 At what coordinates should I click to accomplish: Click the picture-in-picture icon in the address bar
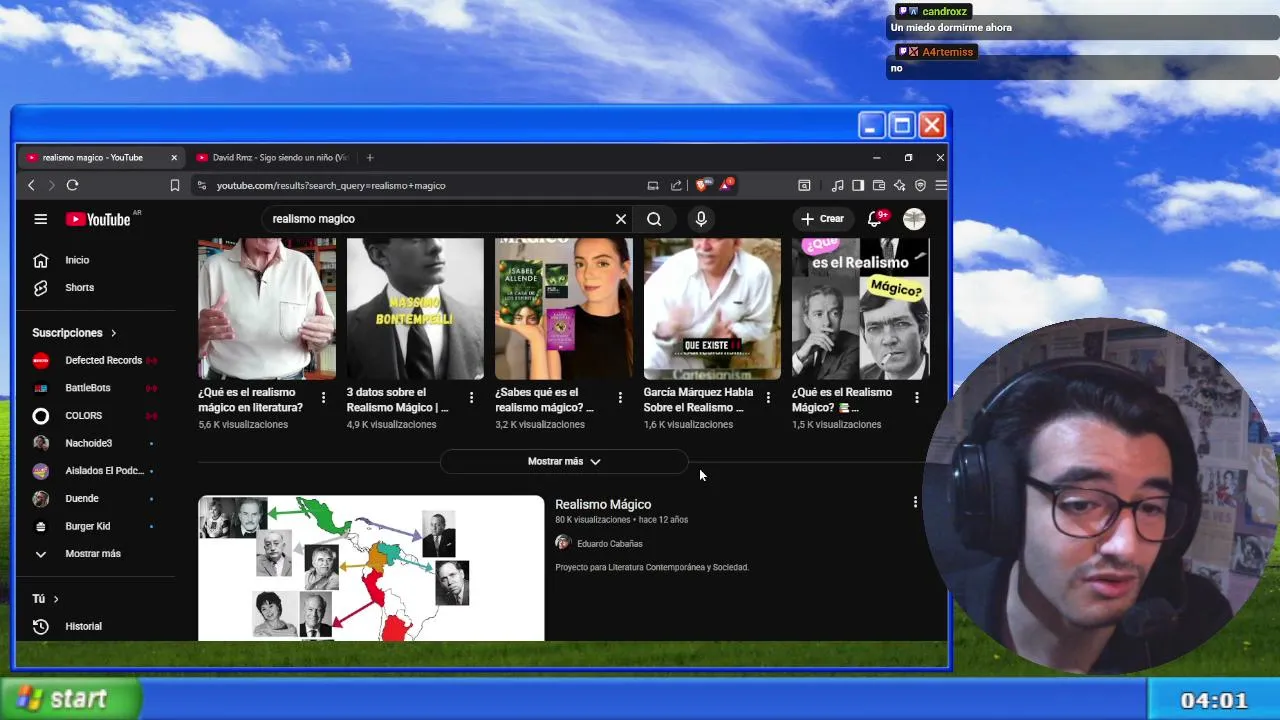[653, 185]
